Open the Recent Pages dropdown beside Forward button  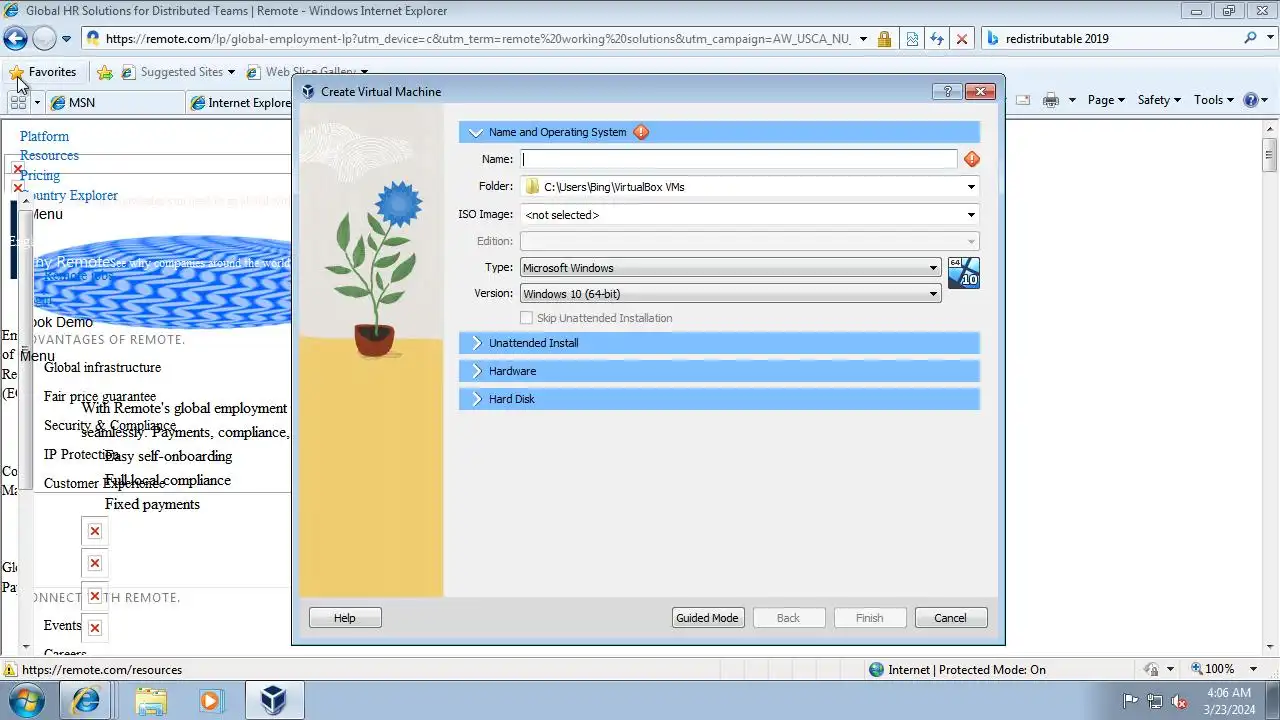click(67, 39)
